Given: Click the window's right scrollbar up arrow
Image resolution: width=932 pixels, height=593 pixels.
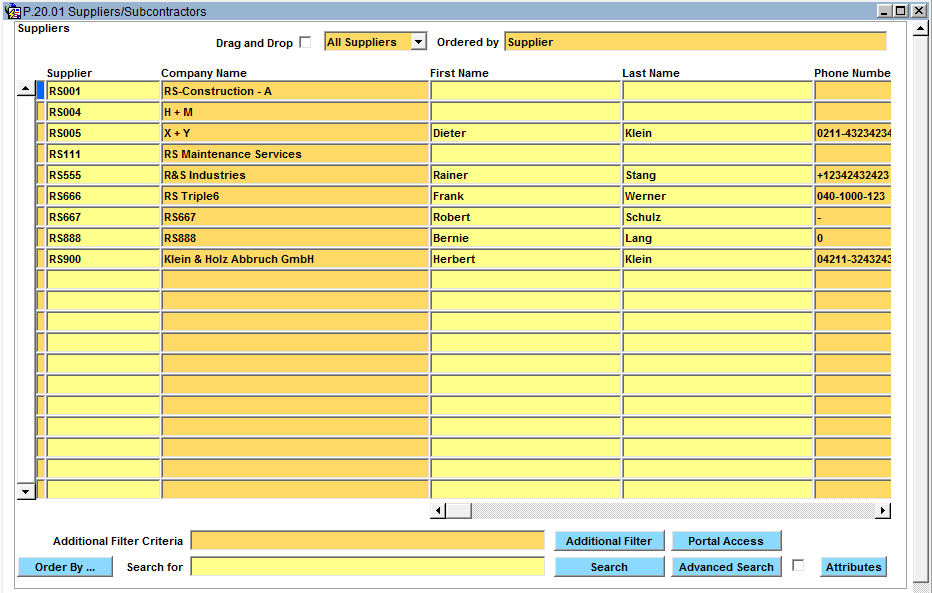Looking at the screenshot, I should pyautogui.click(x=920, y=29).
